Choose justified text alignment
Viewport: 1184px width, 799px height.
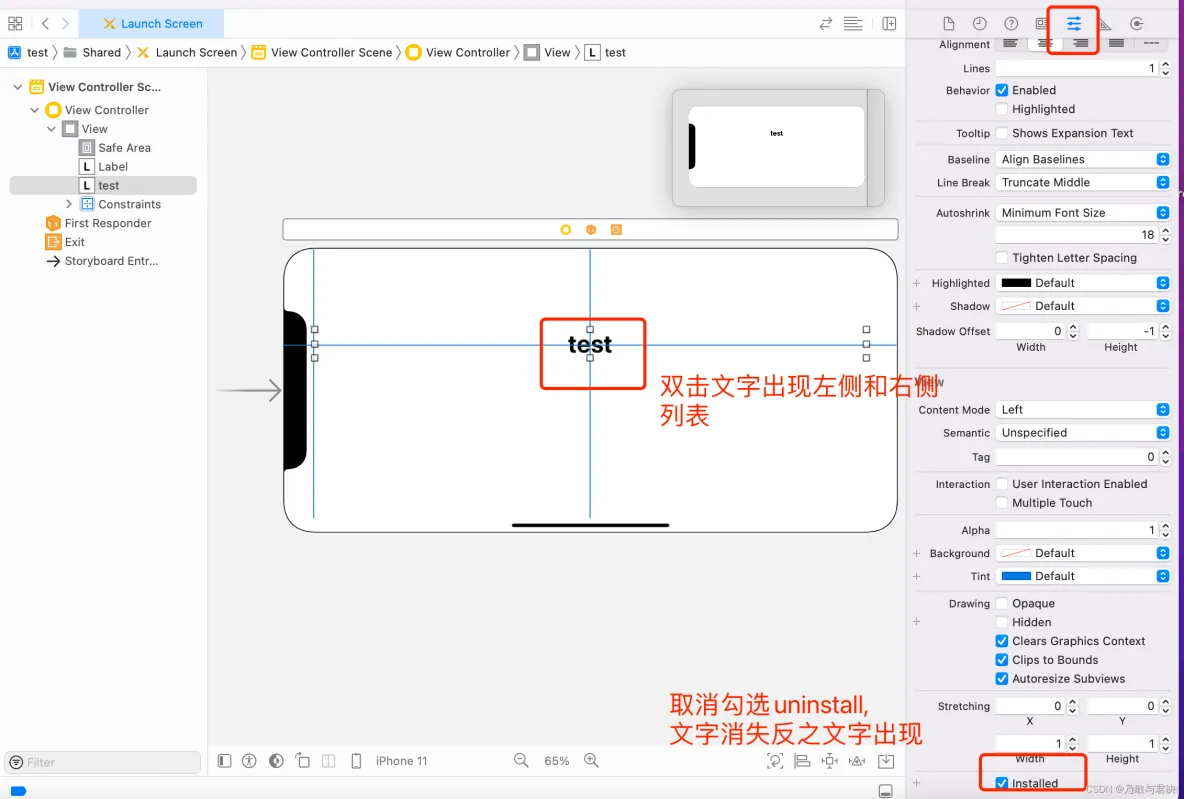1116,43
